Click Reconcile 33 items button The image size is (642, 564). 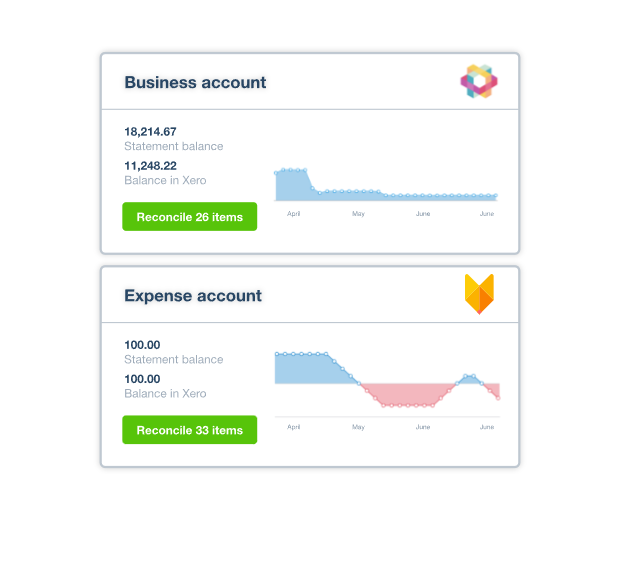tap(190, 430)
